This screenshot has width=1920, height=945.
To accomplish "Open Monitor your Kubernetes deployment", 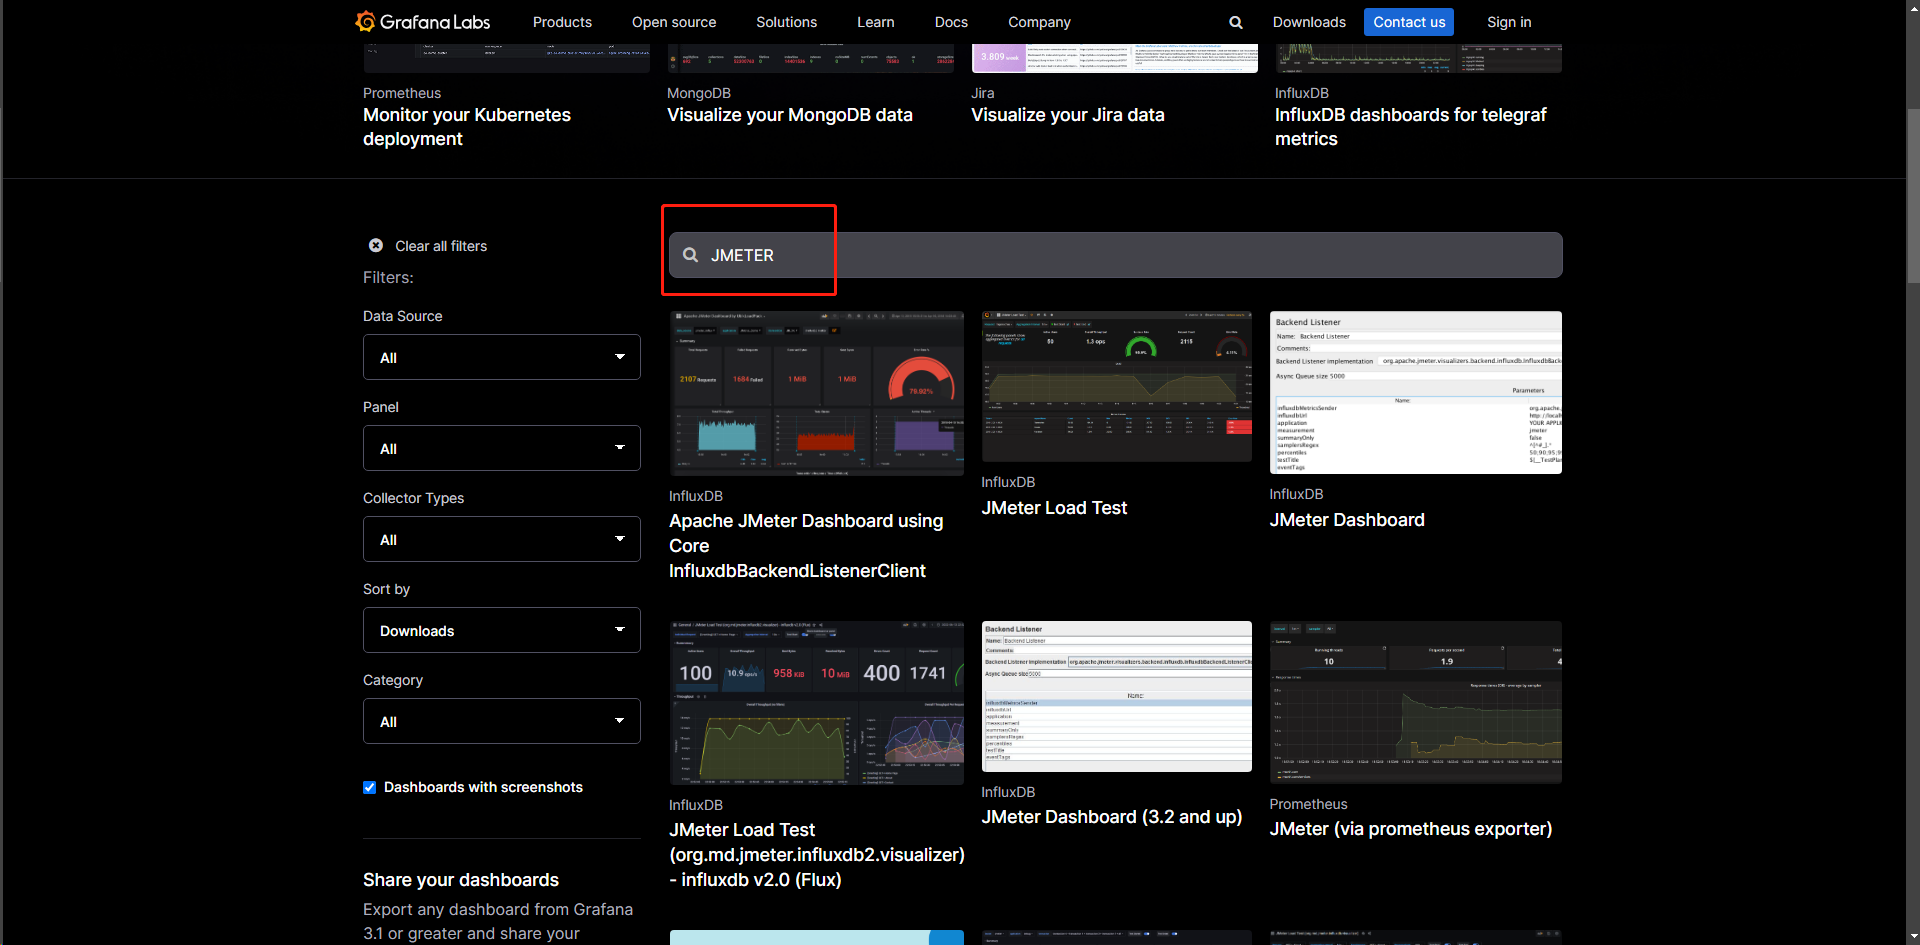I will (x=467, y=127).
